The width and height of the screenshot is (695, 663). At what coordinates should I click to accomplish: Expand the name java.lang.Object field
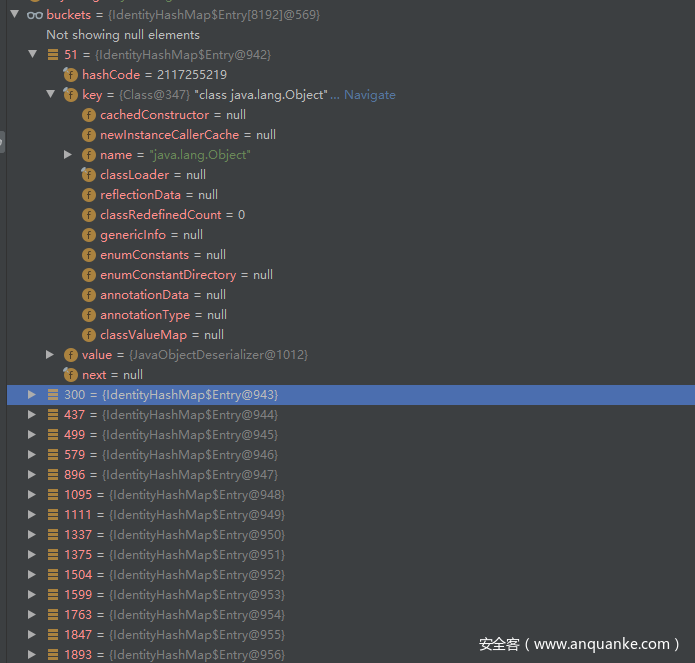coord(68,155)
